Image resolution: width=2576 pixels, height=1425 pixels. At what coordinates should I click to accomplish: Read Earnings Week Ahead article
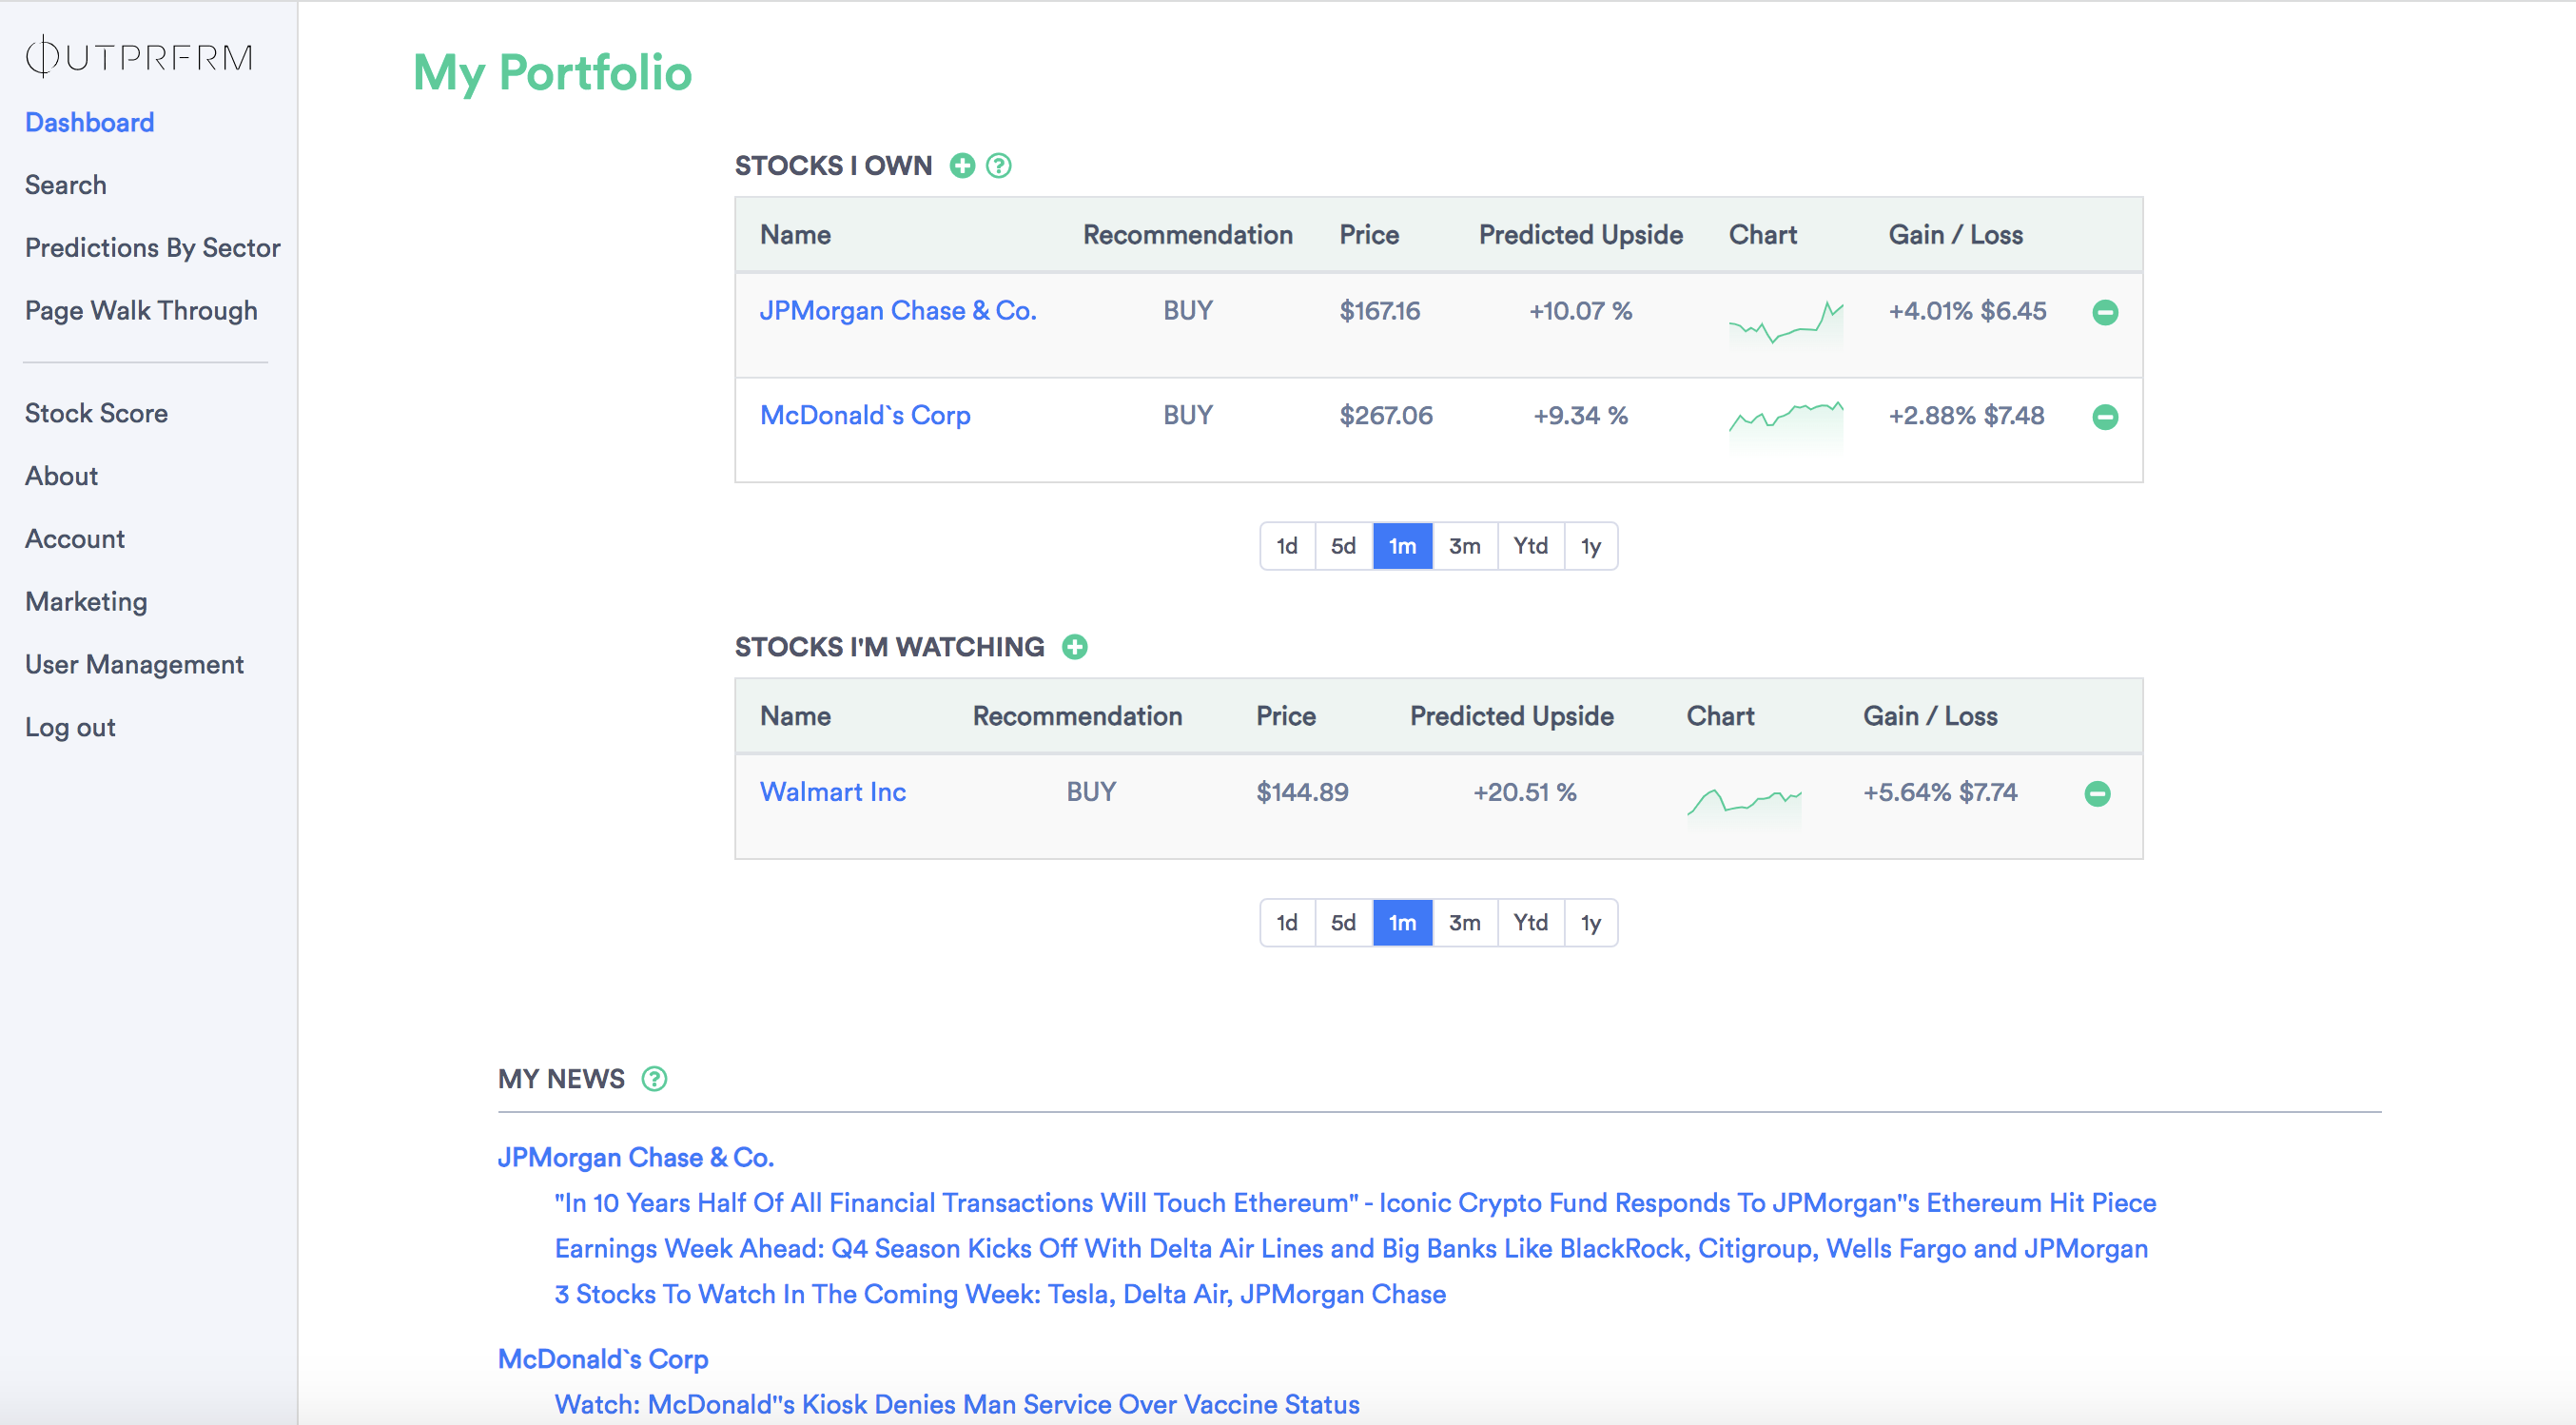(1351, 1249)
